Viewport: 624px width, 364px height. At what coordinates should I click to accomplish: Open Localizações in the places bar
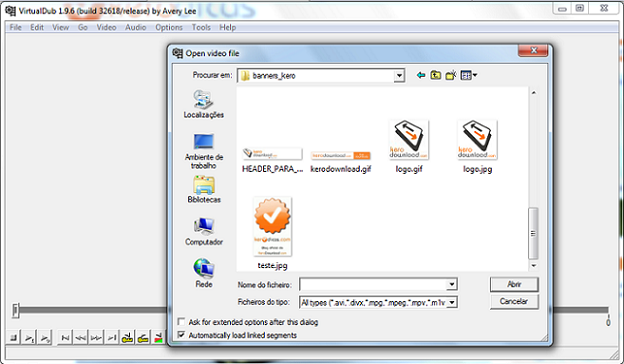204,104
